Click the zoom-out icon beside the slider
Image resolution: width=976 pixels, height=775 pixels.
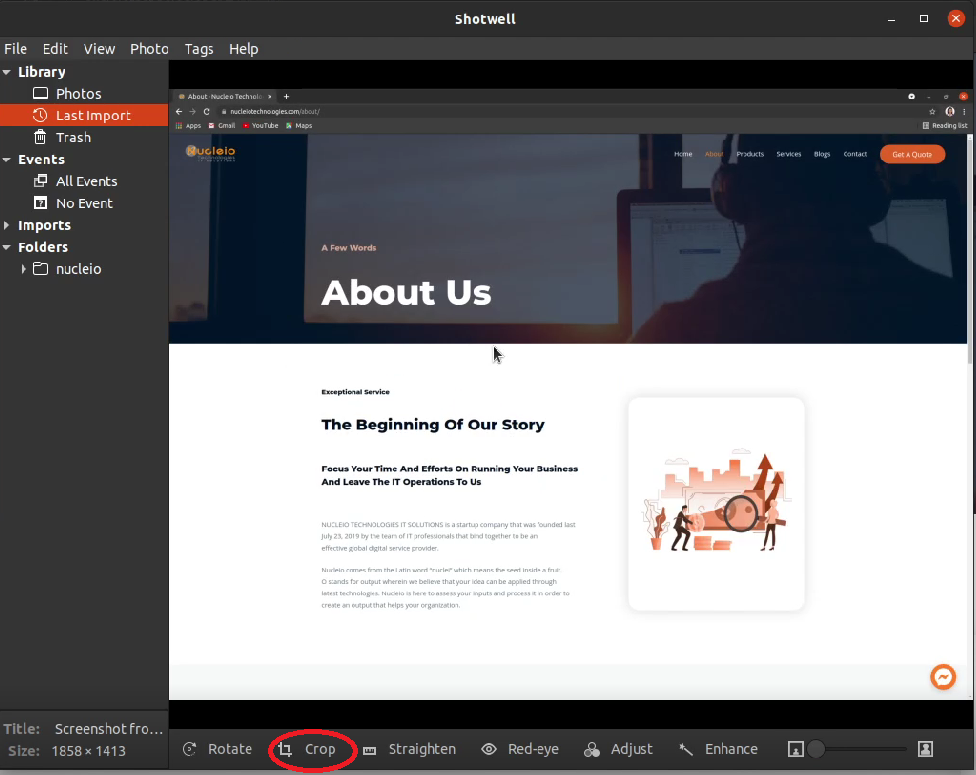(795, 749)
